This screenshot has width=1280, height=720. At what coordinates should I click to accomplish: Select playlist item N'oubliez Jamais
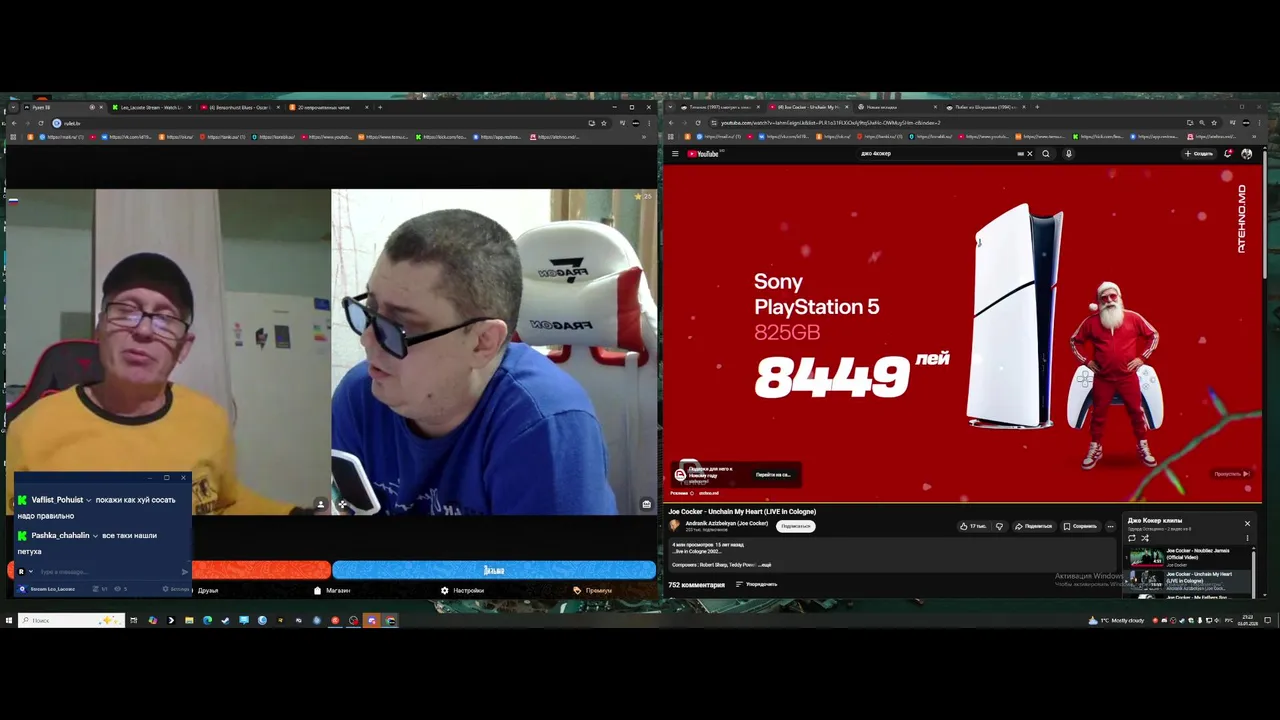coord(1187,557)
